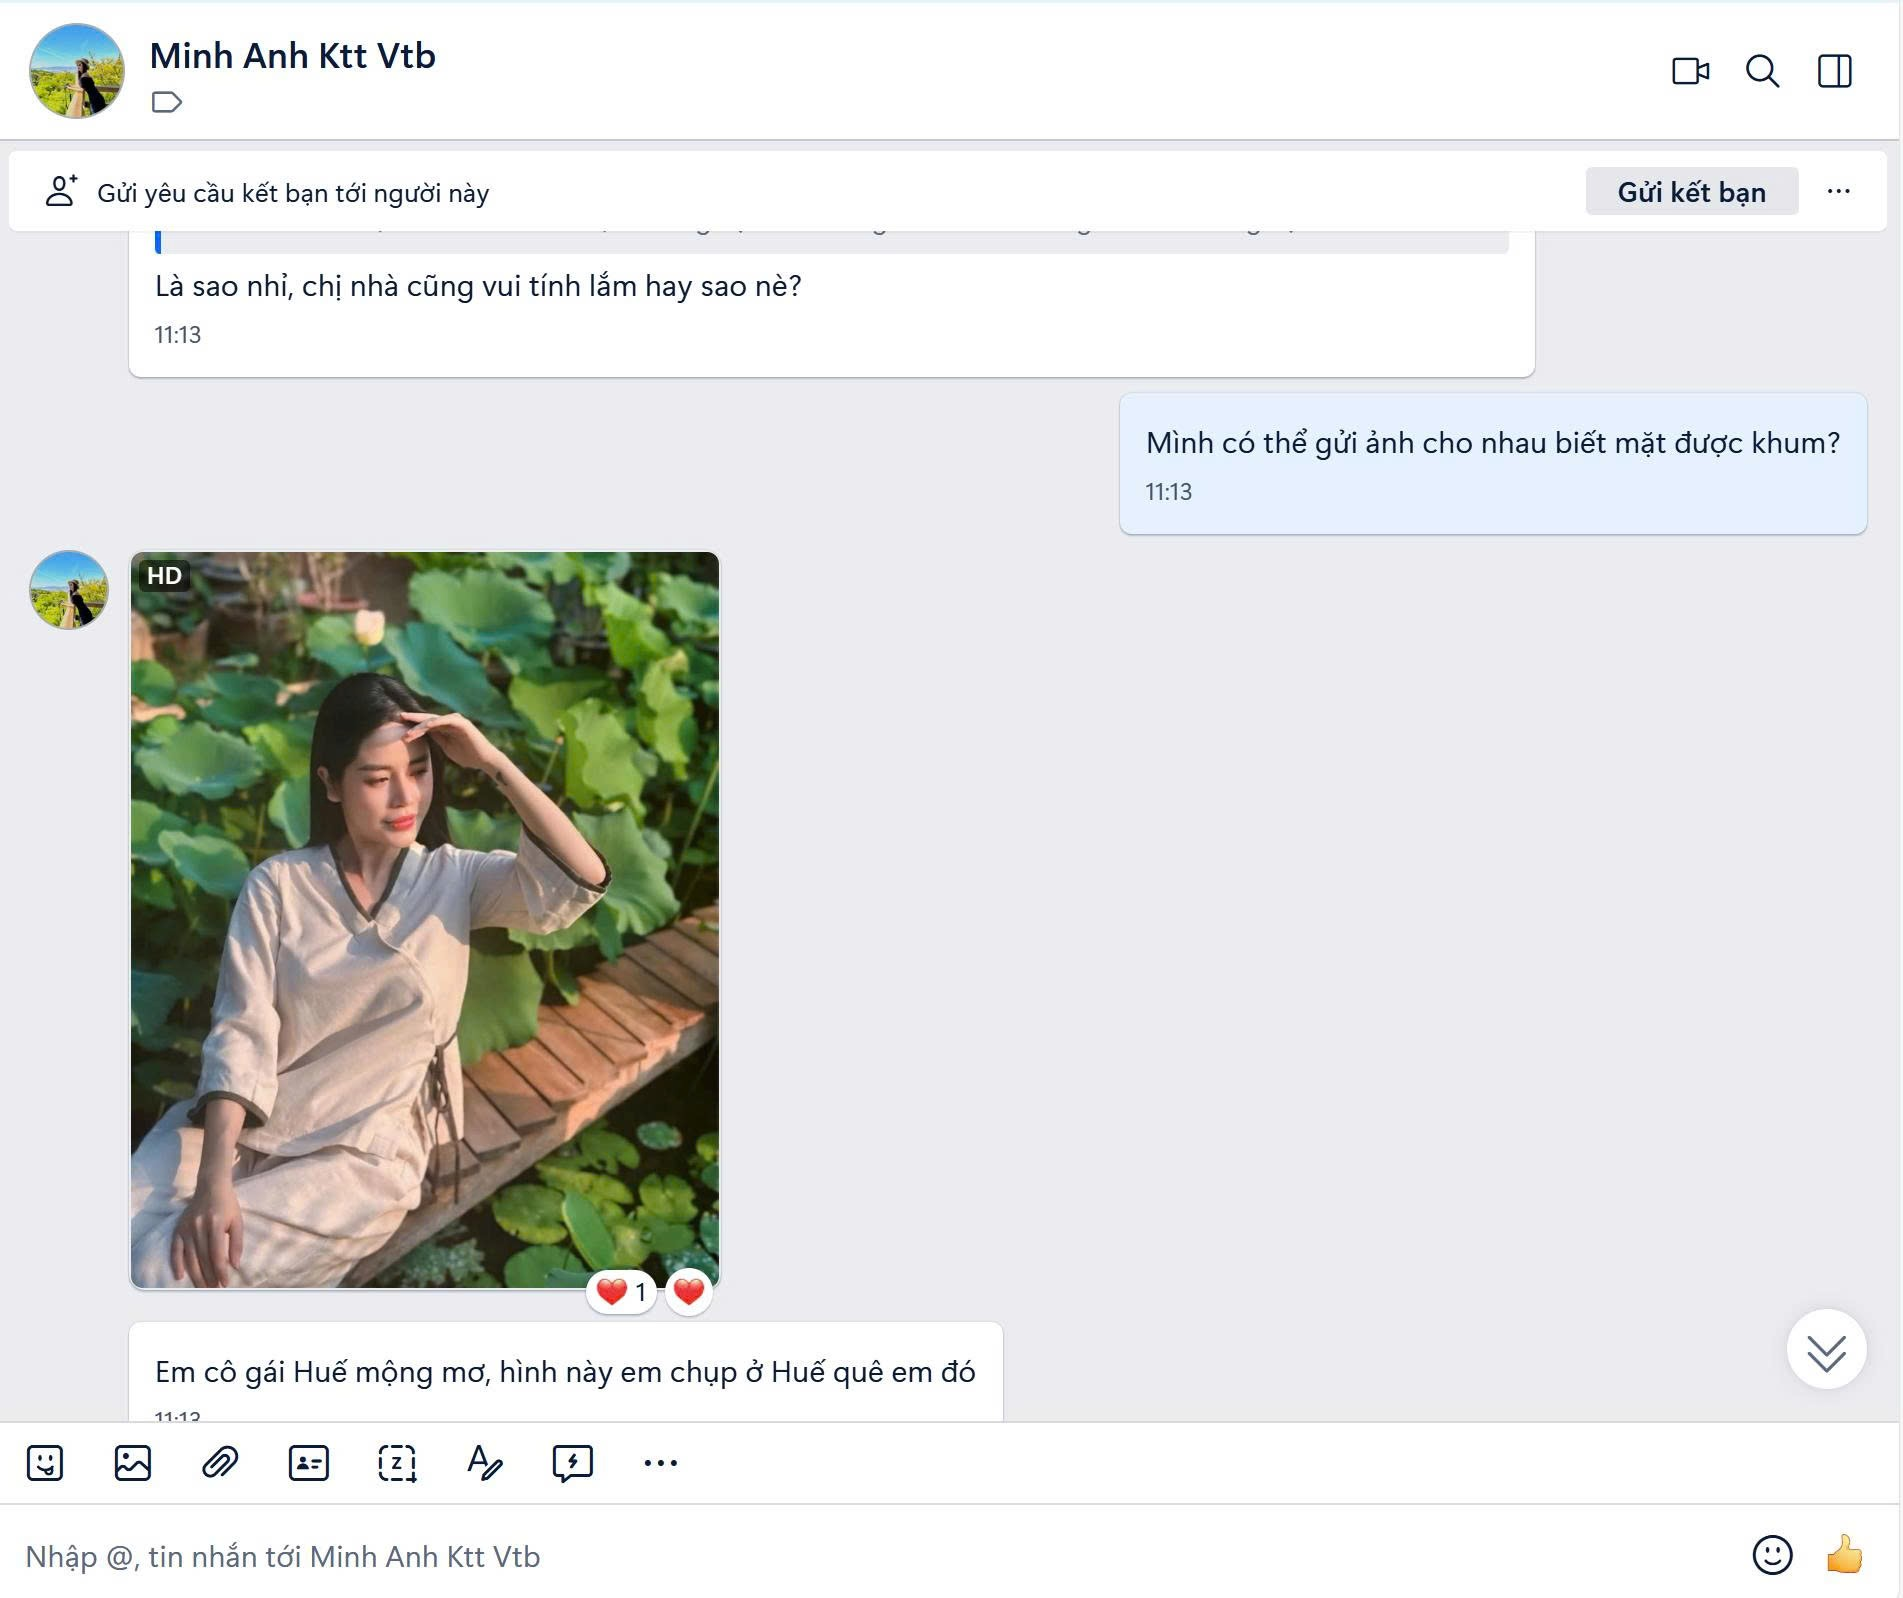Open text formatting options

click(485, 1463)
